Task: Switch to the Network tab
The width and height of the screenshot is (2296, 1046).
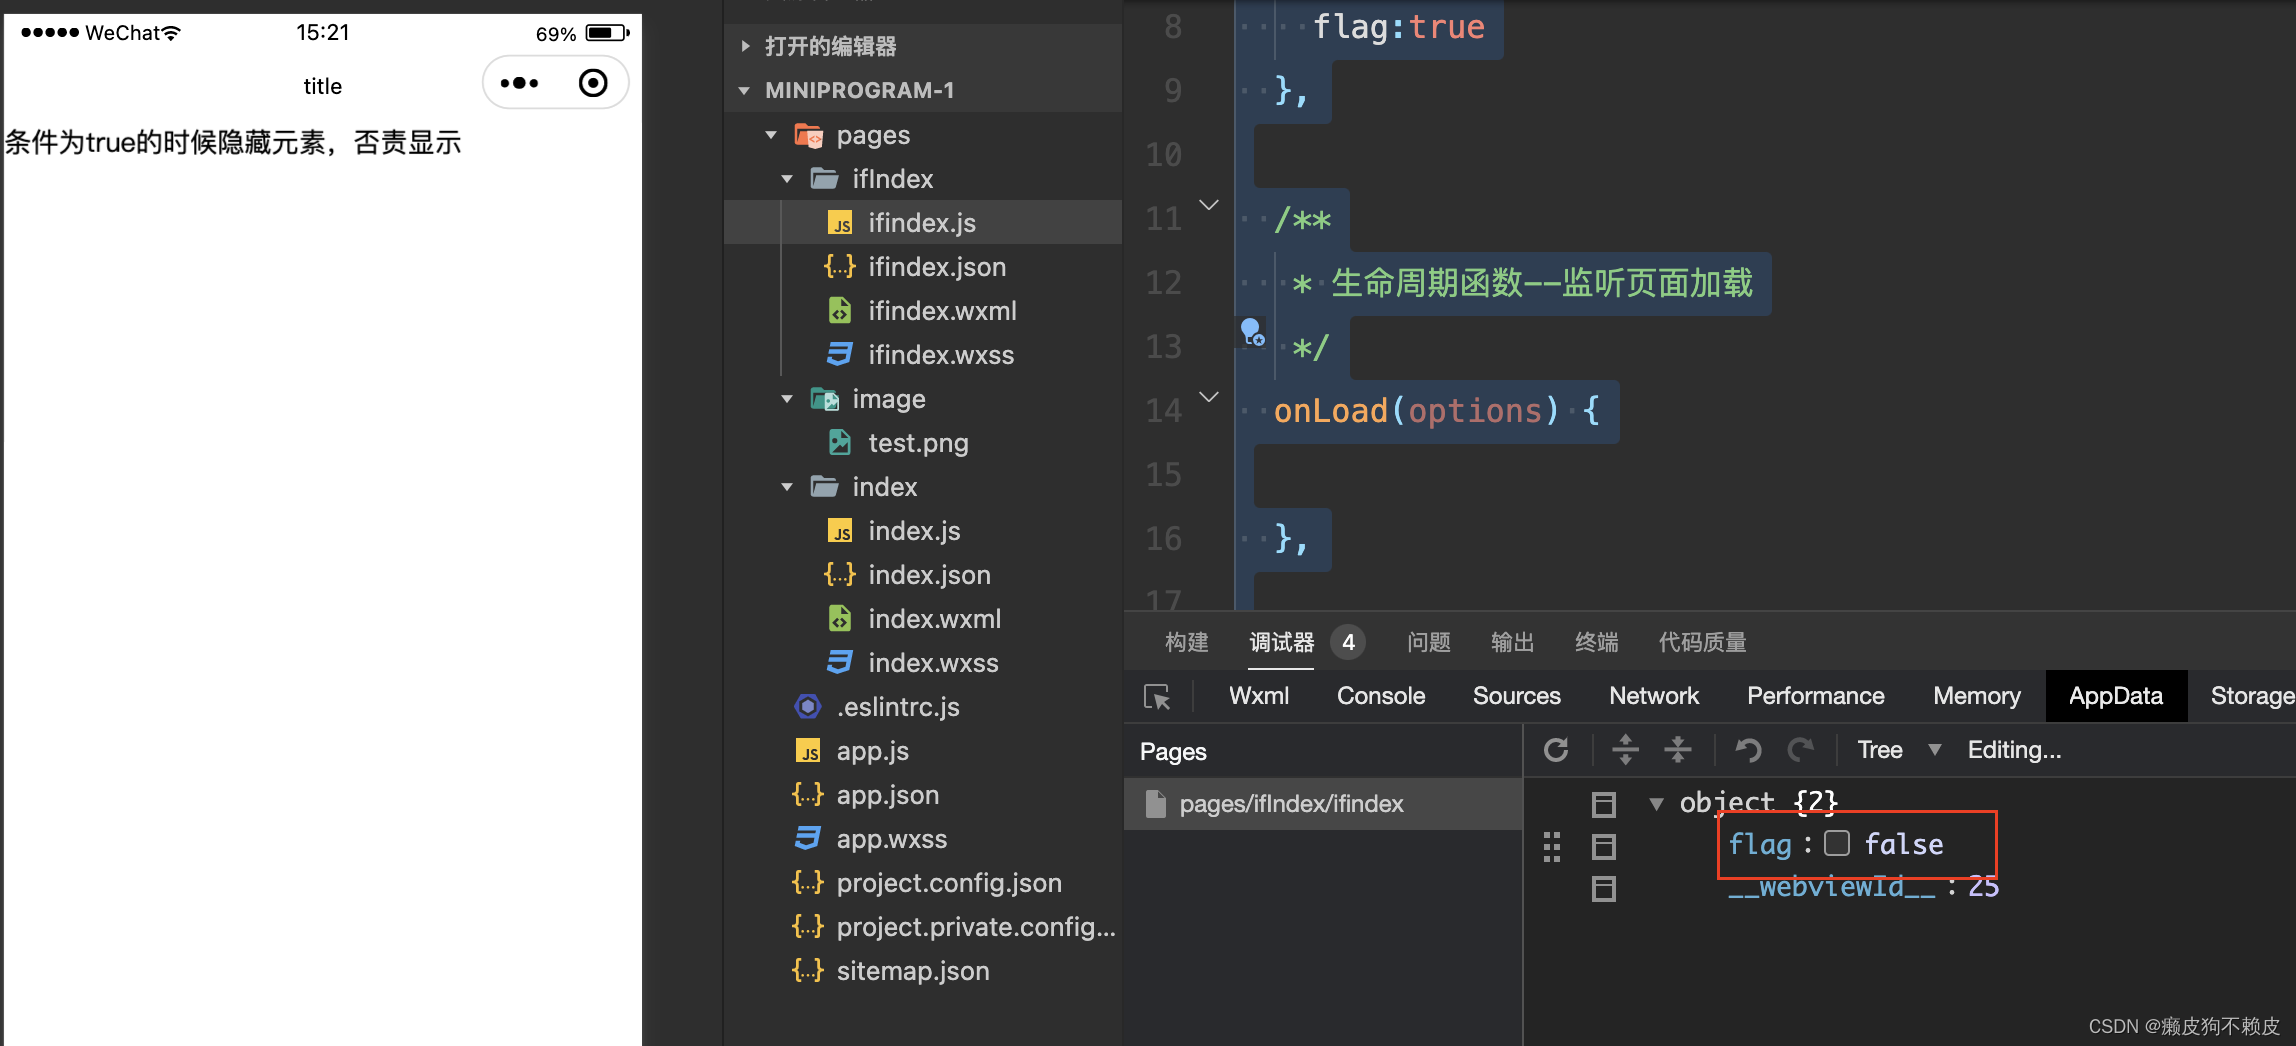Action: tap(1653, 695)
